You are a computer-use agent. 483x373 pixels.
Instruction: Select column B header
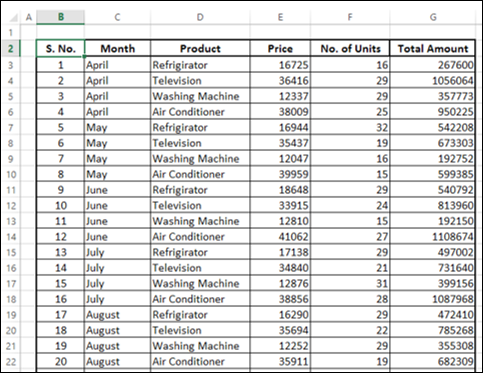61,17
